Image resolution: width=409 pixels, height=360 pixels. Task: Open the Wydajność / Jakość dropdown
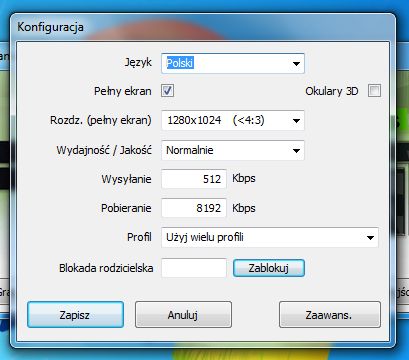(x=233, y=150)
